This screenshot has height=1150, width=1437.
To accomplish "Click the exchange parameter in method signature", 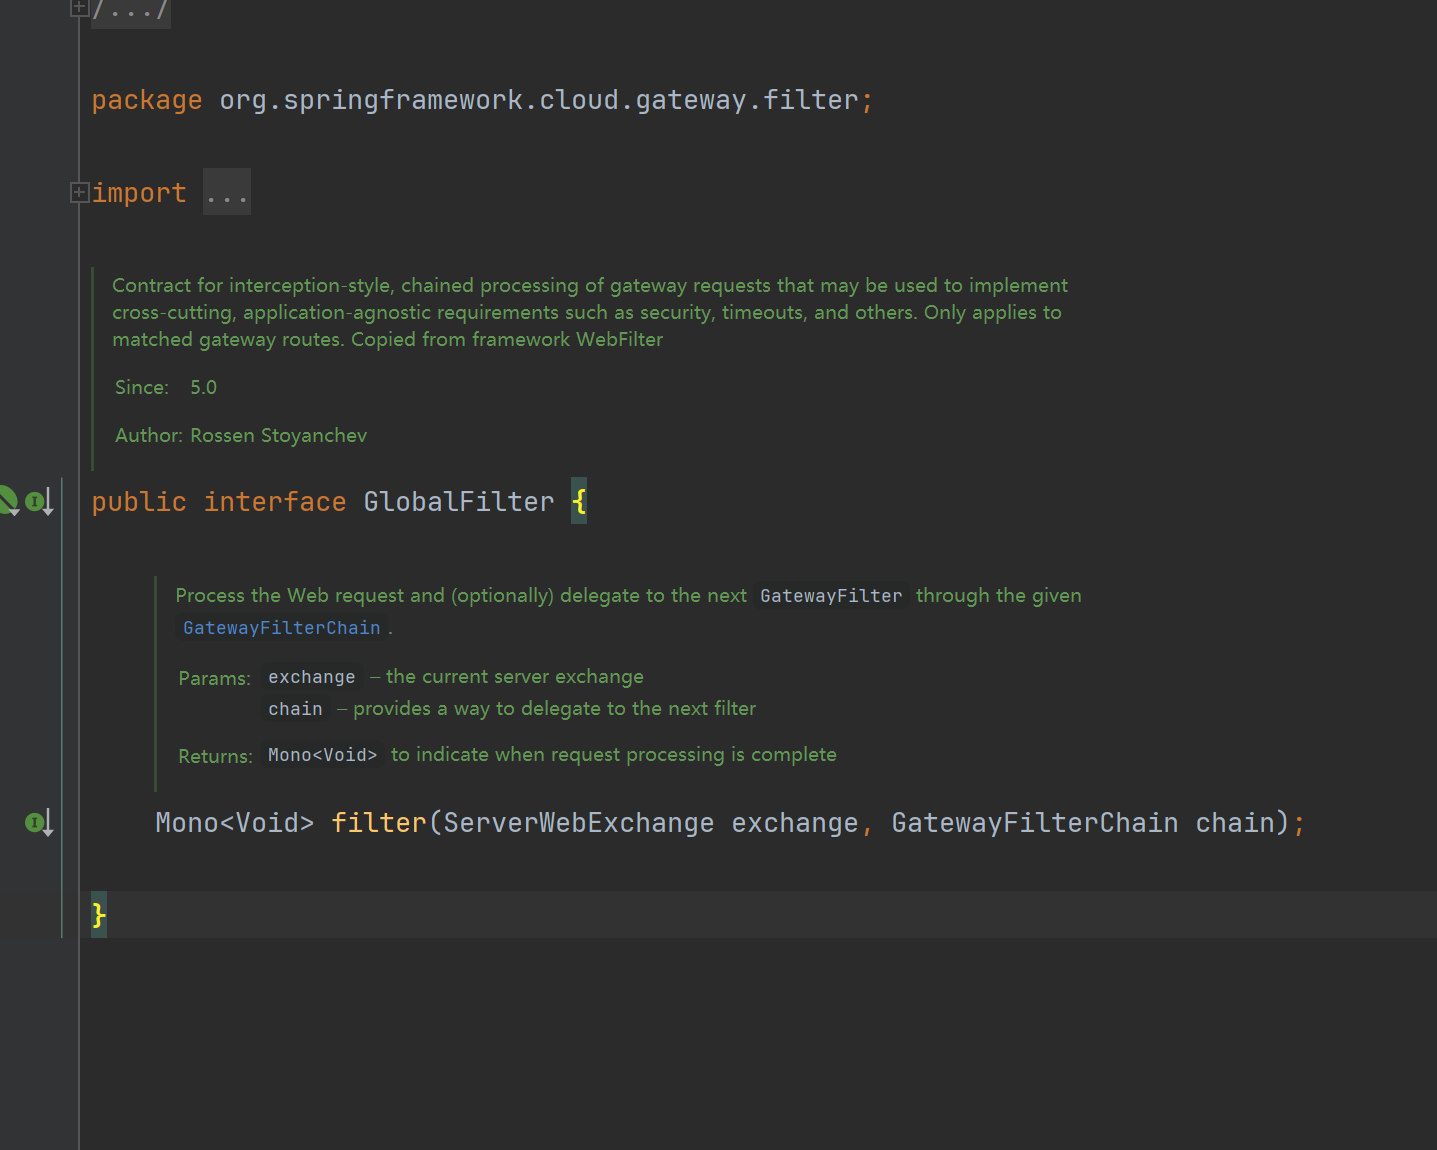I will point(795,823).
